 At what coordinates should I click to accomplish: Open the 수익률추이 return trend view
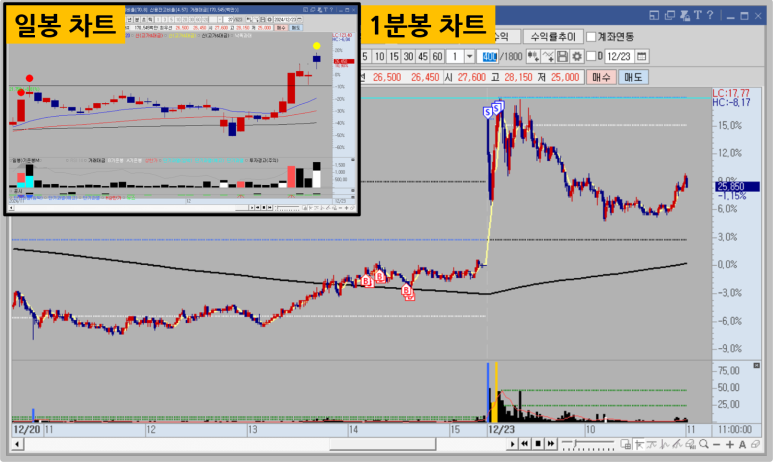(x=553, y=36)
